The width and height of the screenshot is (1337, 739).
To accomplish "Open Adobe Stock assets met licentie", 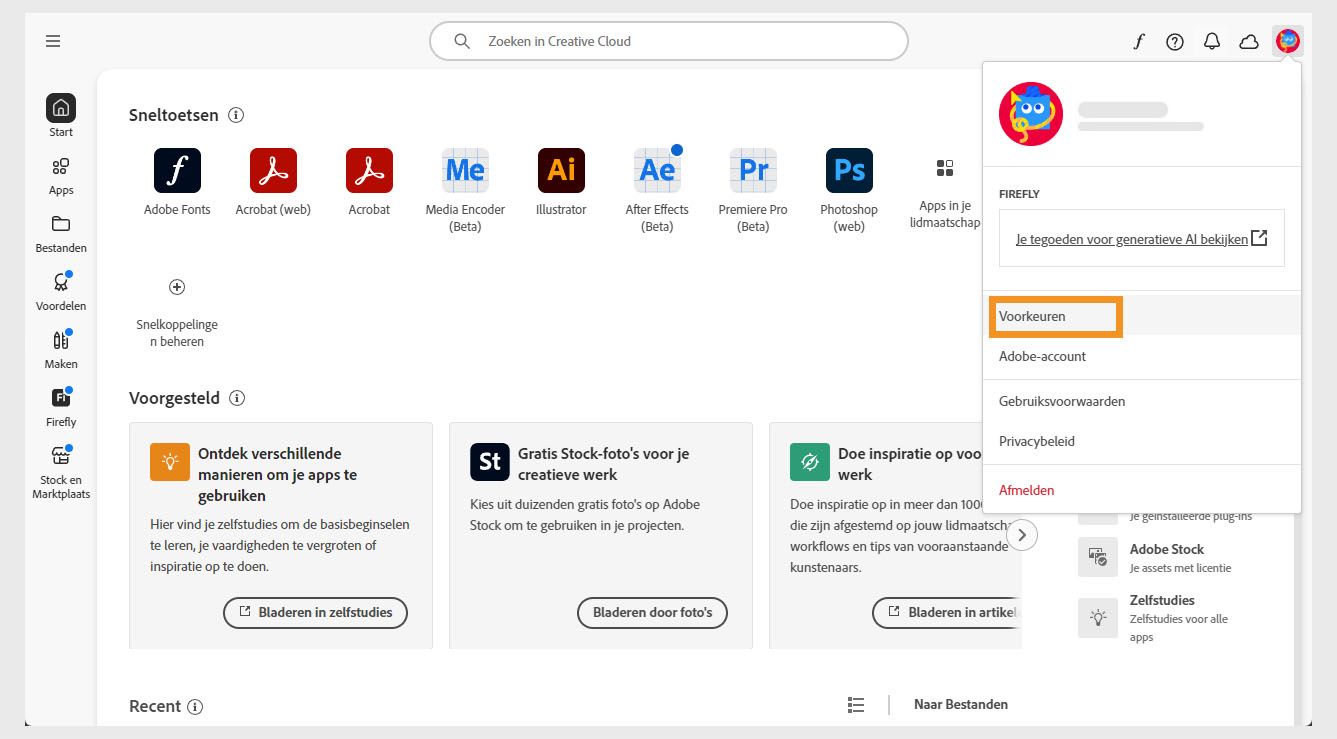I will pos(1155,557).
